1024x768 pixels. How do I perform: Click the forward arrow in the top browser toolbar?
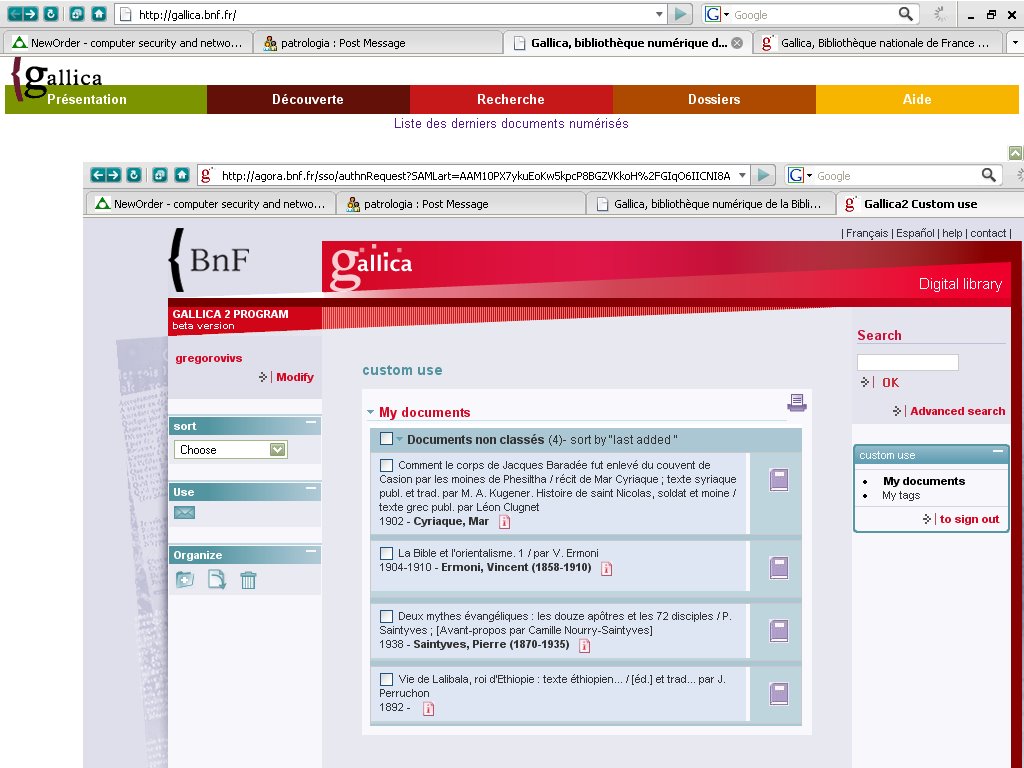pos(31,14)
